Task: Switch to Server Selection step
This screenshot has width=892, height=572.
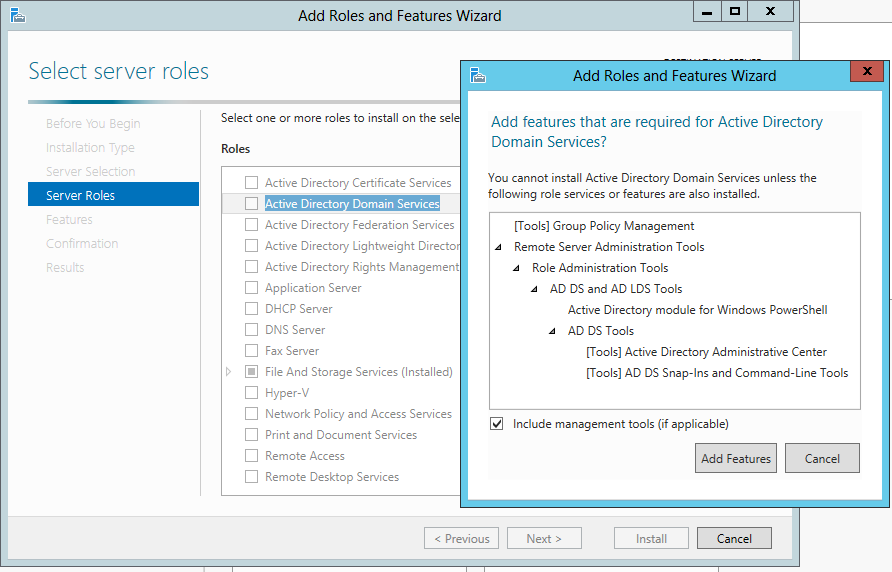Action: [90, 171]
